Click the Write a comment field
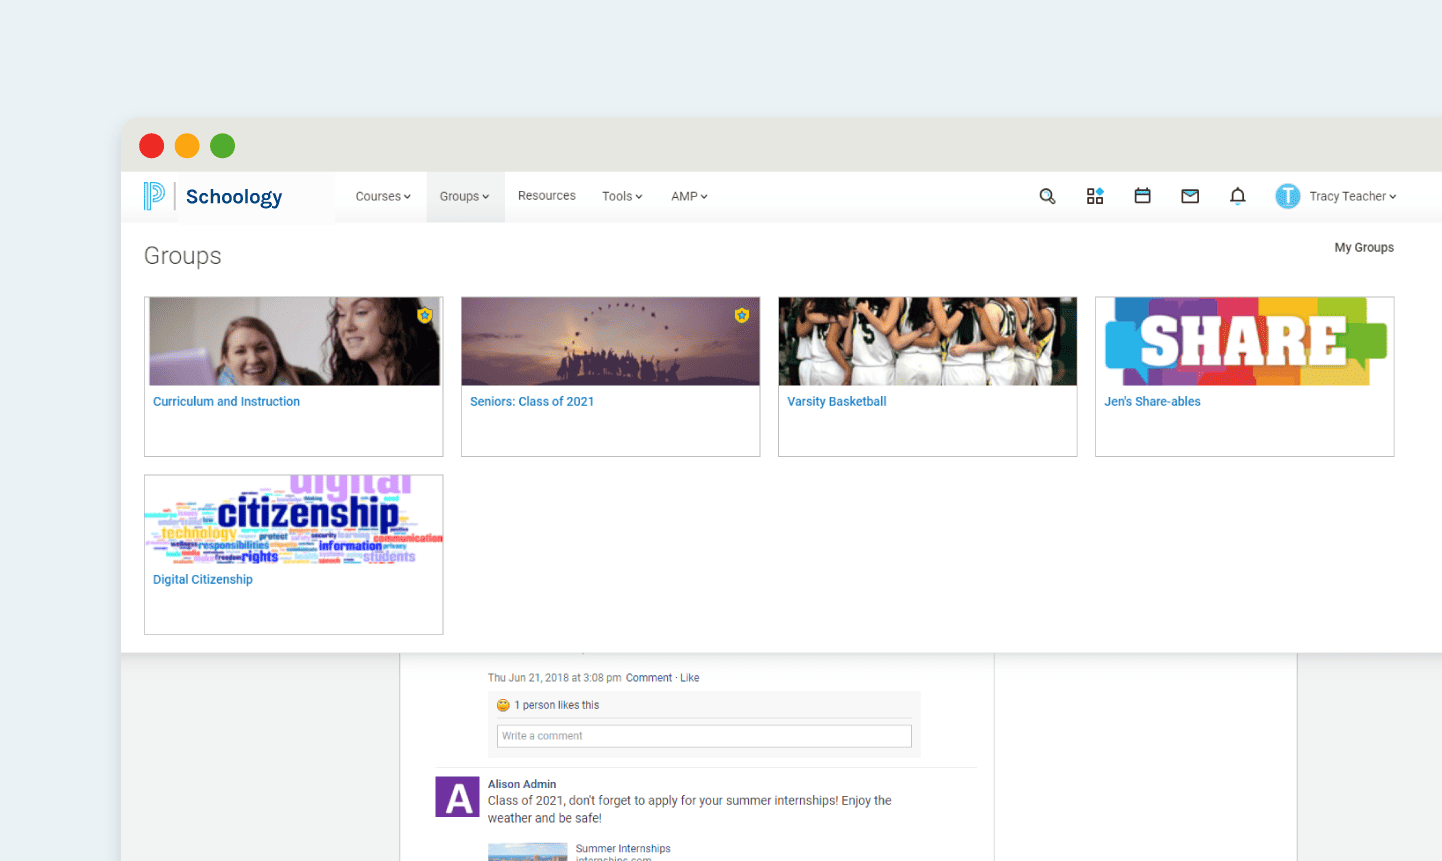Screen dimensions: 1442x861 pyautogui.click(x=704, y=735)
